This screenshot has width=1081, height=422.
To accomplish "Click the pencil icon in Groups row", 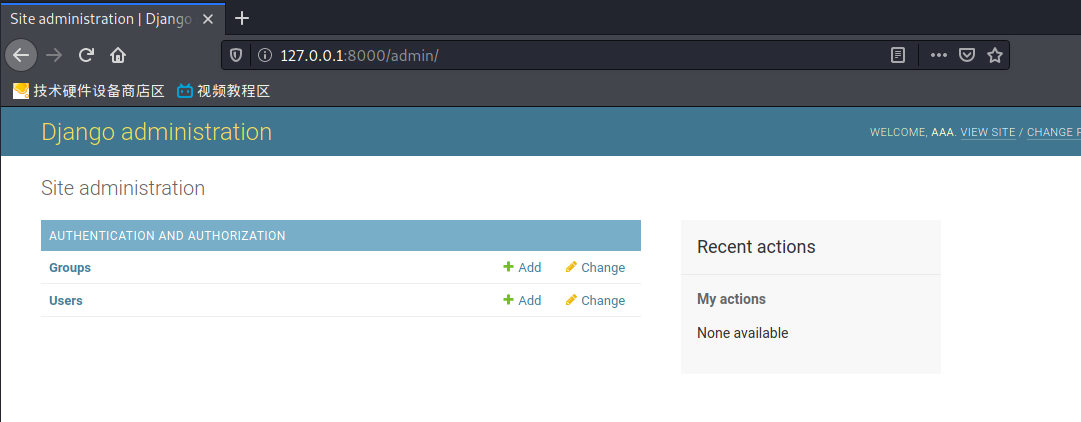I will coord(571,267).
